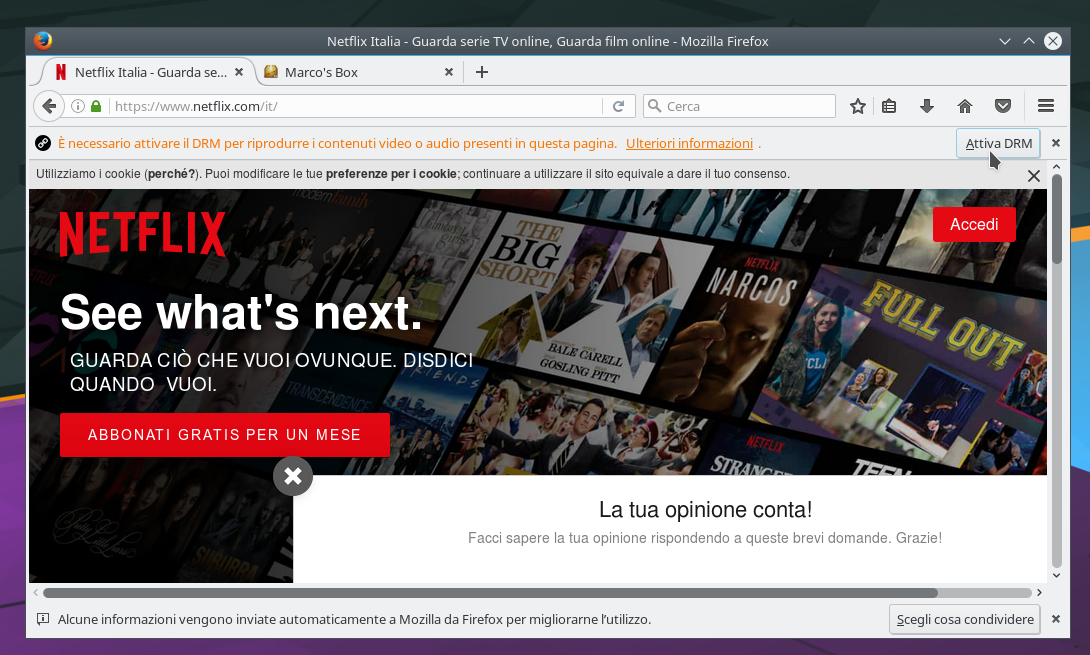
Task: Close the Marco's Box tab
Action: click(x=449, y=72)
